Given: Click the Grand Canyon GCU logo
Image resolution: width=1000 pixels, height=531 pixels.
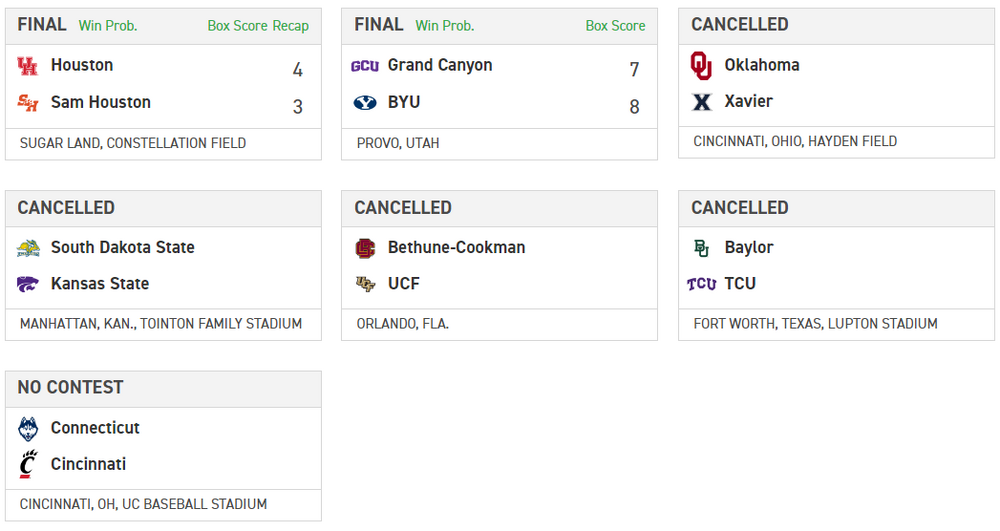Looking at the screenshot, I should click(x=365, y=66).
